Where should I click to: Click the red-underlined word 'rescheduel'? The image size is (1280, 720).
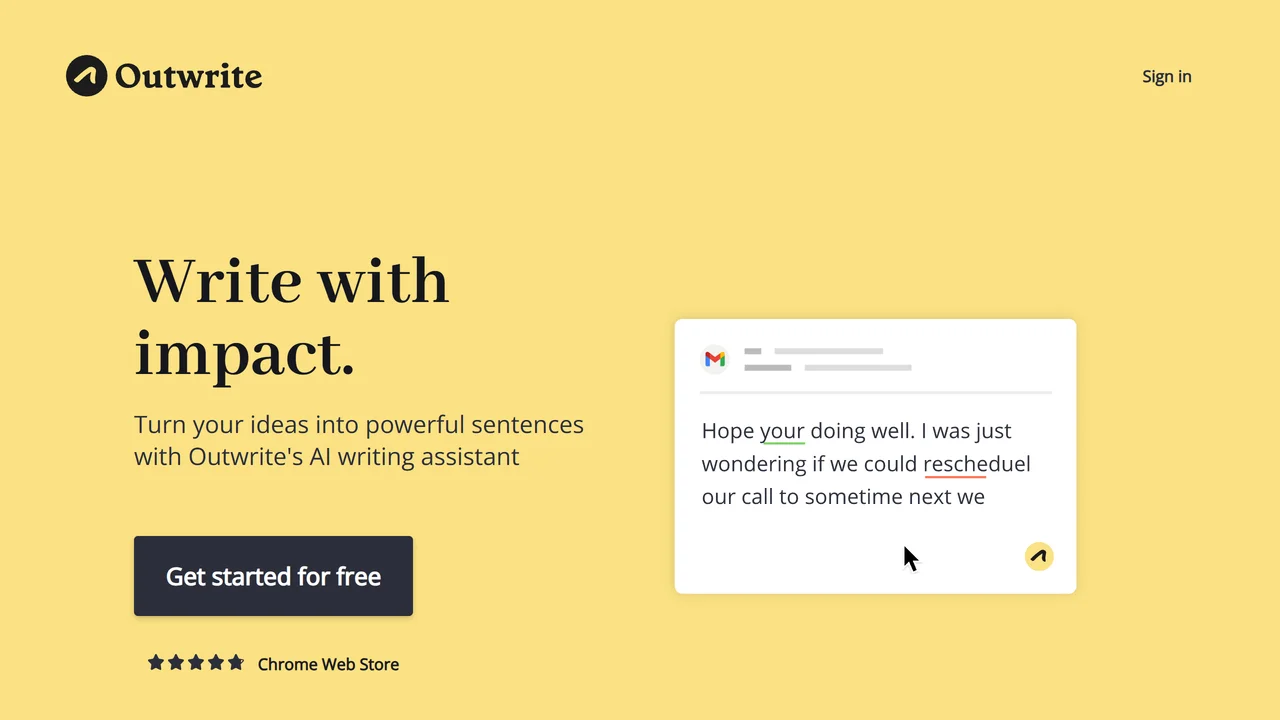tap(976, 464)
